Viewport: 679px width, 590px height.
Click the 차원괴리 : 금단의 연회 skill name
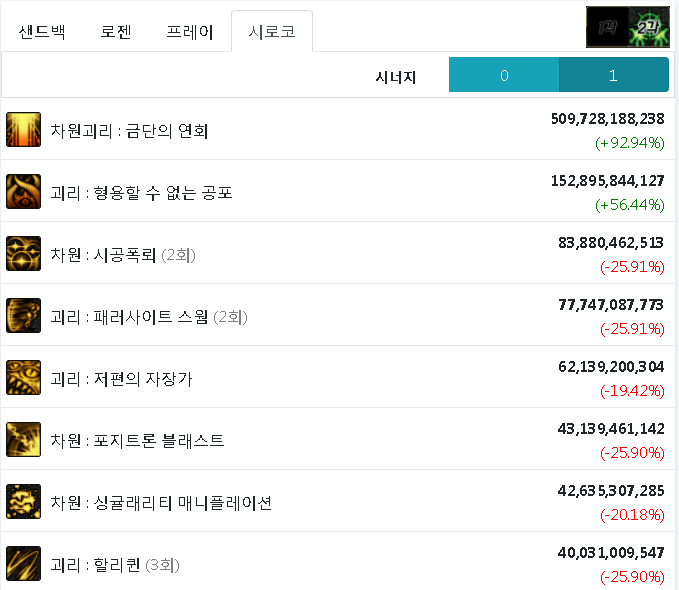coord(129,130)
